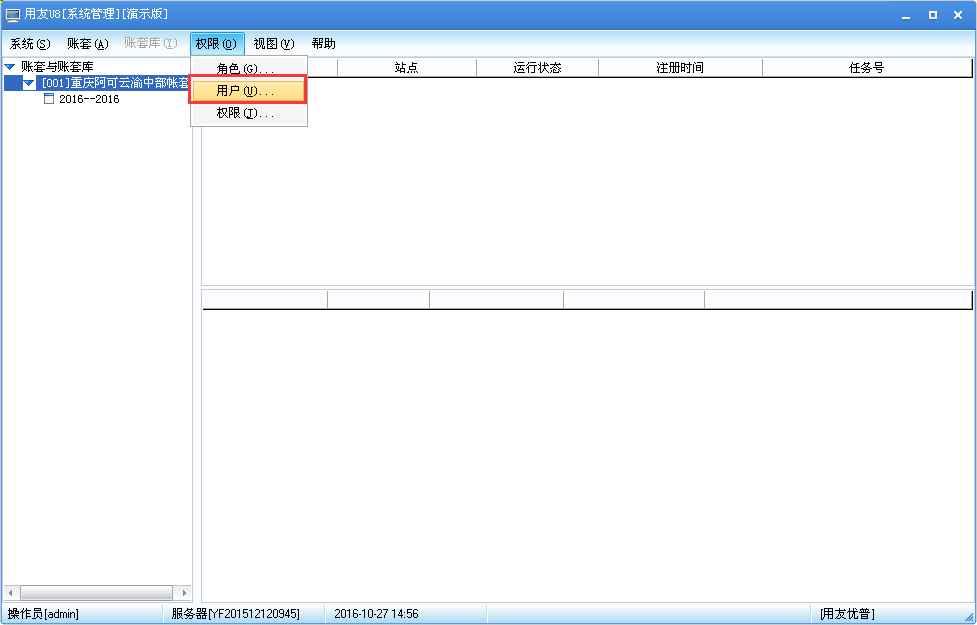Click the 注册时间 column header
Viewport: 977px width, 625px height.
[679, 67]
